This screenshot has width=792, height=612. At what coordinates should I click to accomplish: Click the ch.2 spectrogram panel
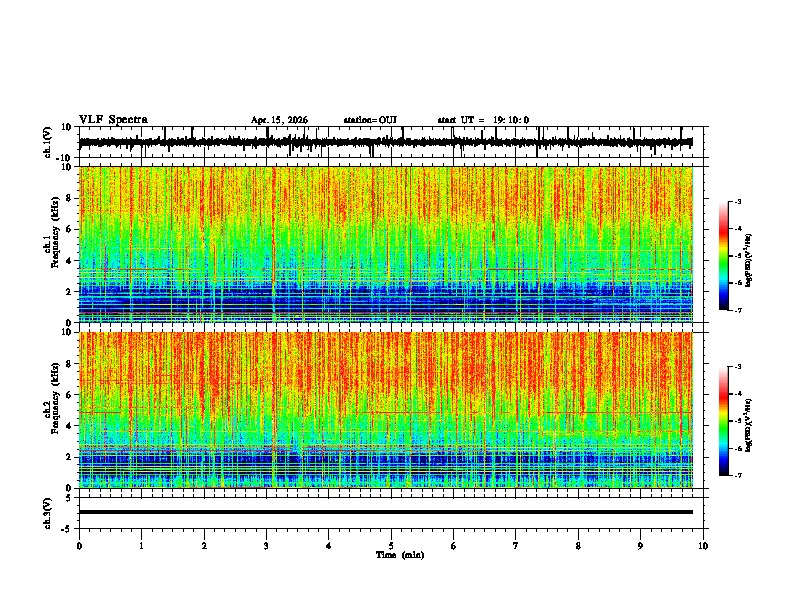(x=386, y=410)
